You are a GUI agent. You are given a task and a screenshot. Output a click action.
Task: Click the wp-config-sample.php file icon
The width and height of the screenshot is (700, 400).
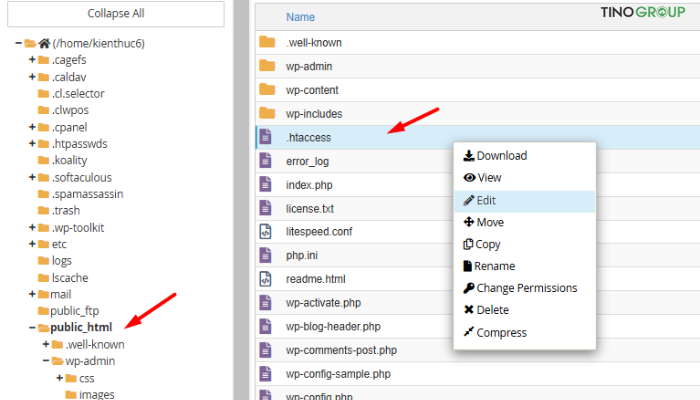click(x=265, y=373)
